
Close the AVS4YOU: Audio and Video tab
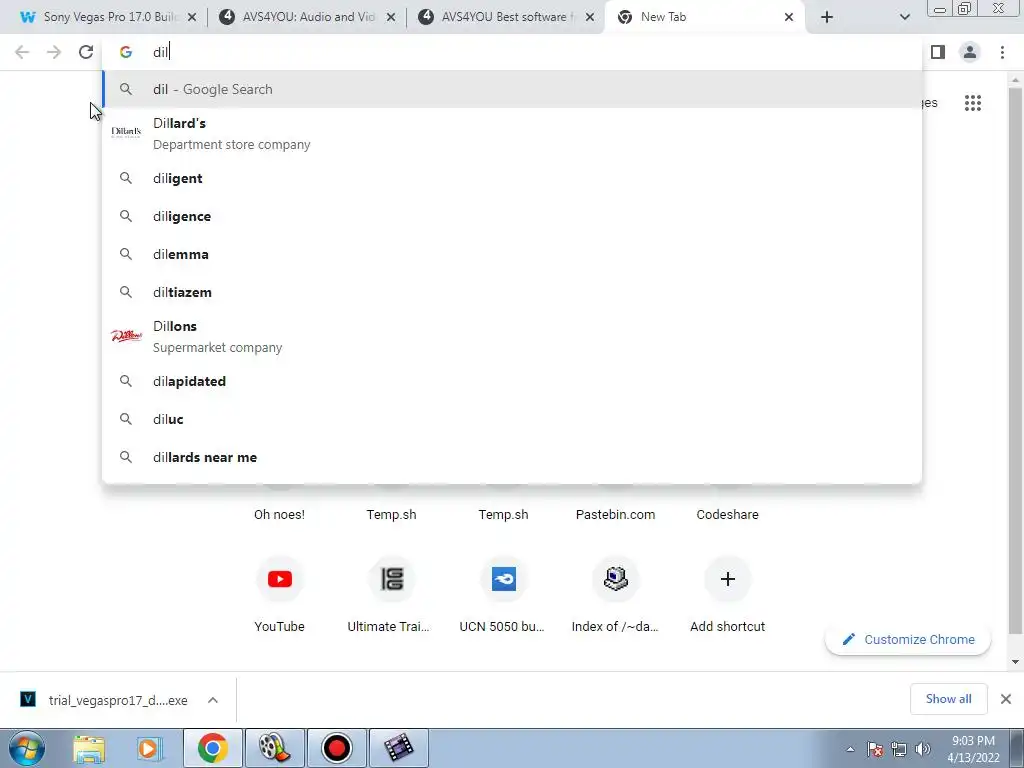click(x=391, y=18)
